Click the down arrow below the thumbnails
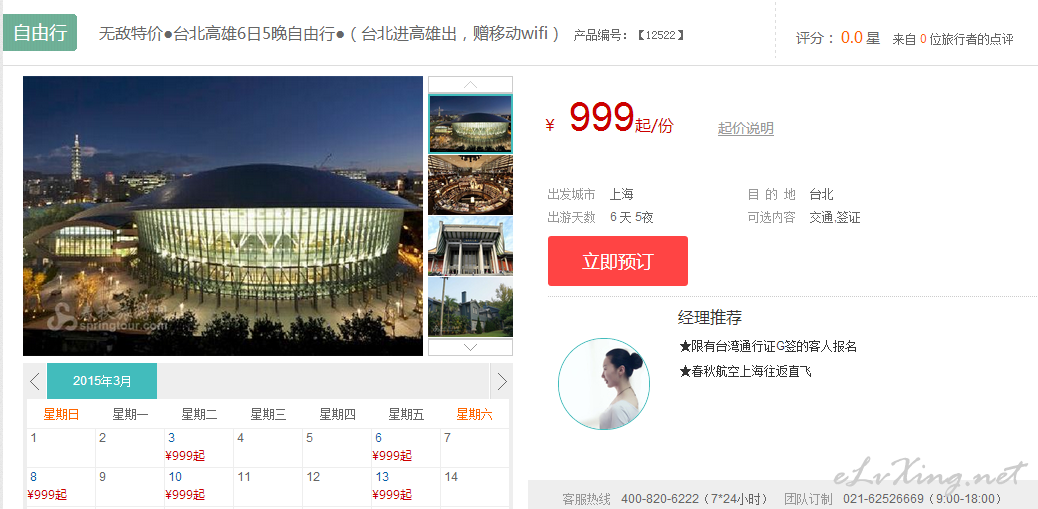Image resolution: width=1038 pixels, height=509 pixels. tap(470, 347)
